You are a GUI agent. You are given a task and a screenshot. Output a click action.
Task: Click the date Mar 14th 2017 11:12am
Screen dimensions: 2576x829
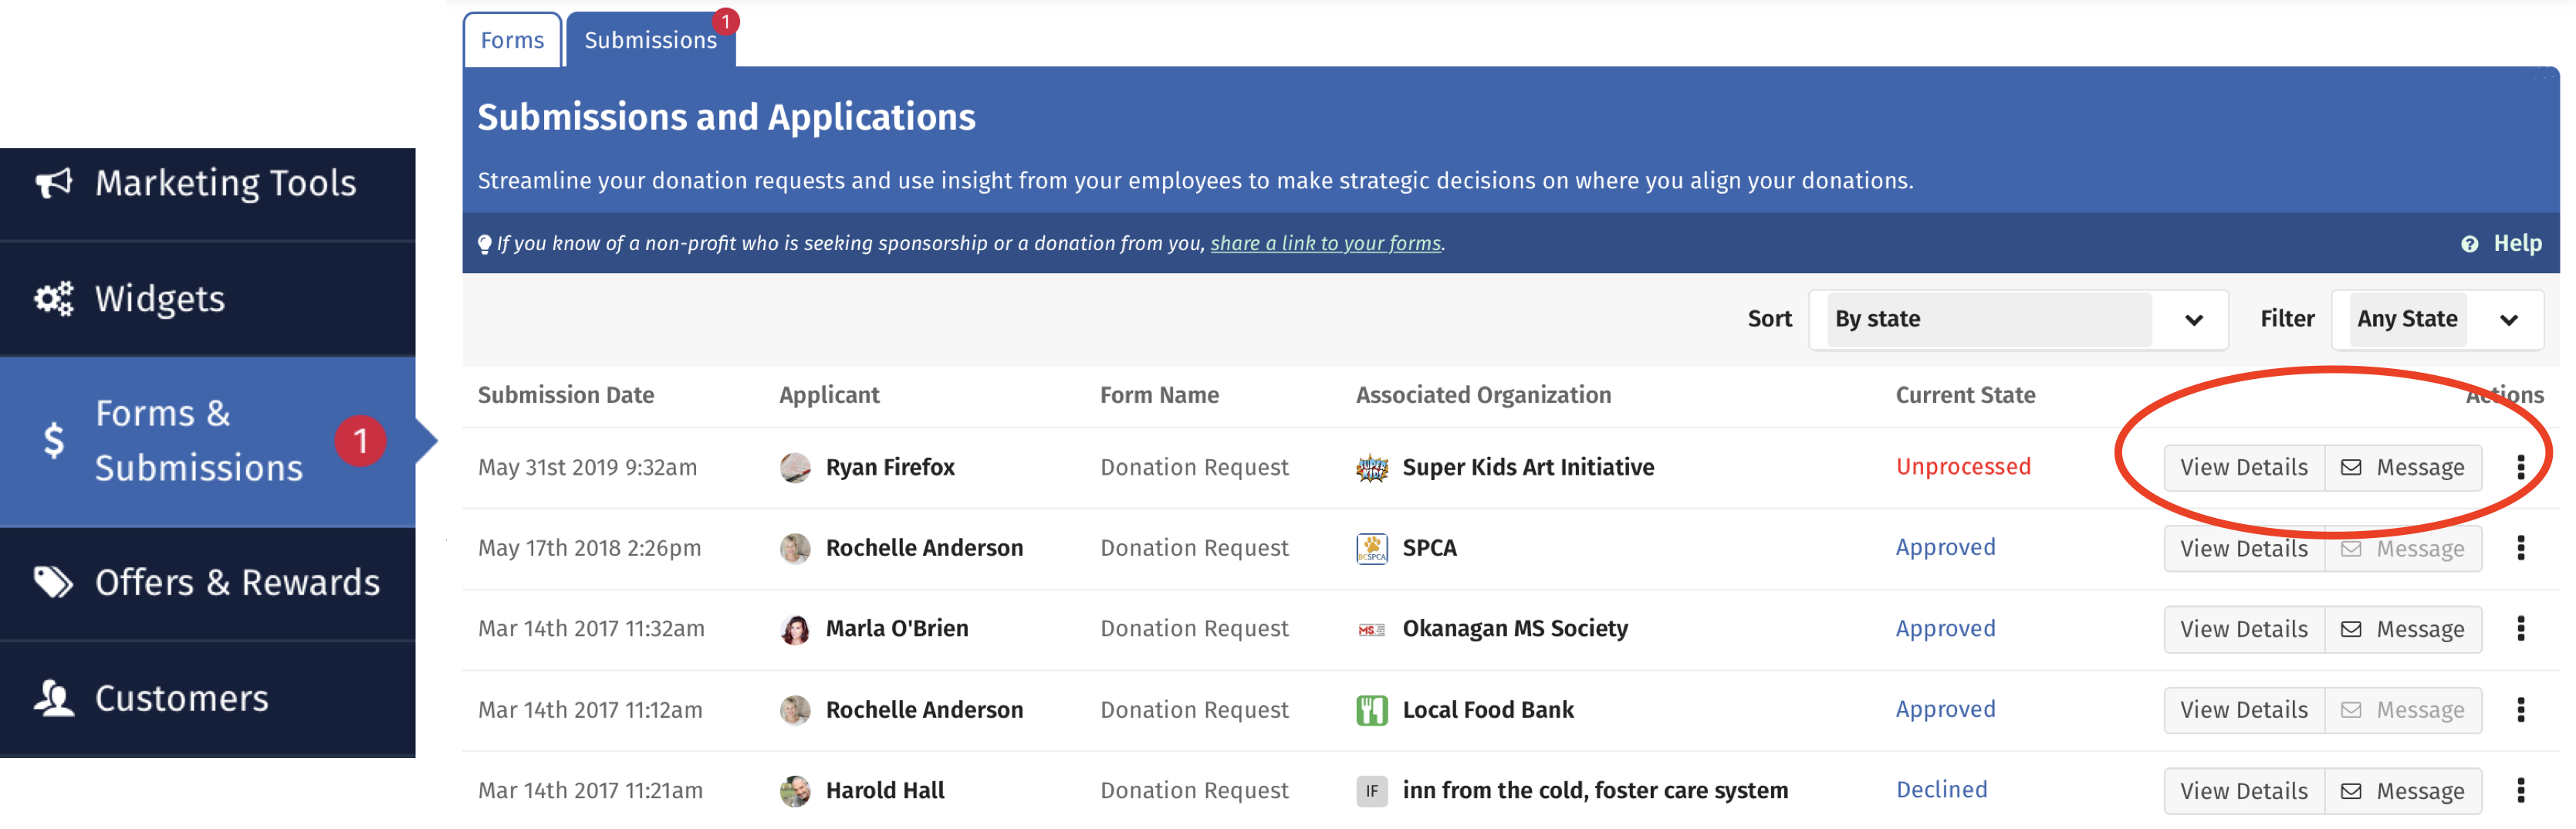coord(590,710)
